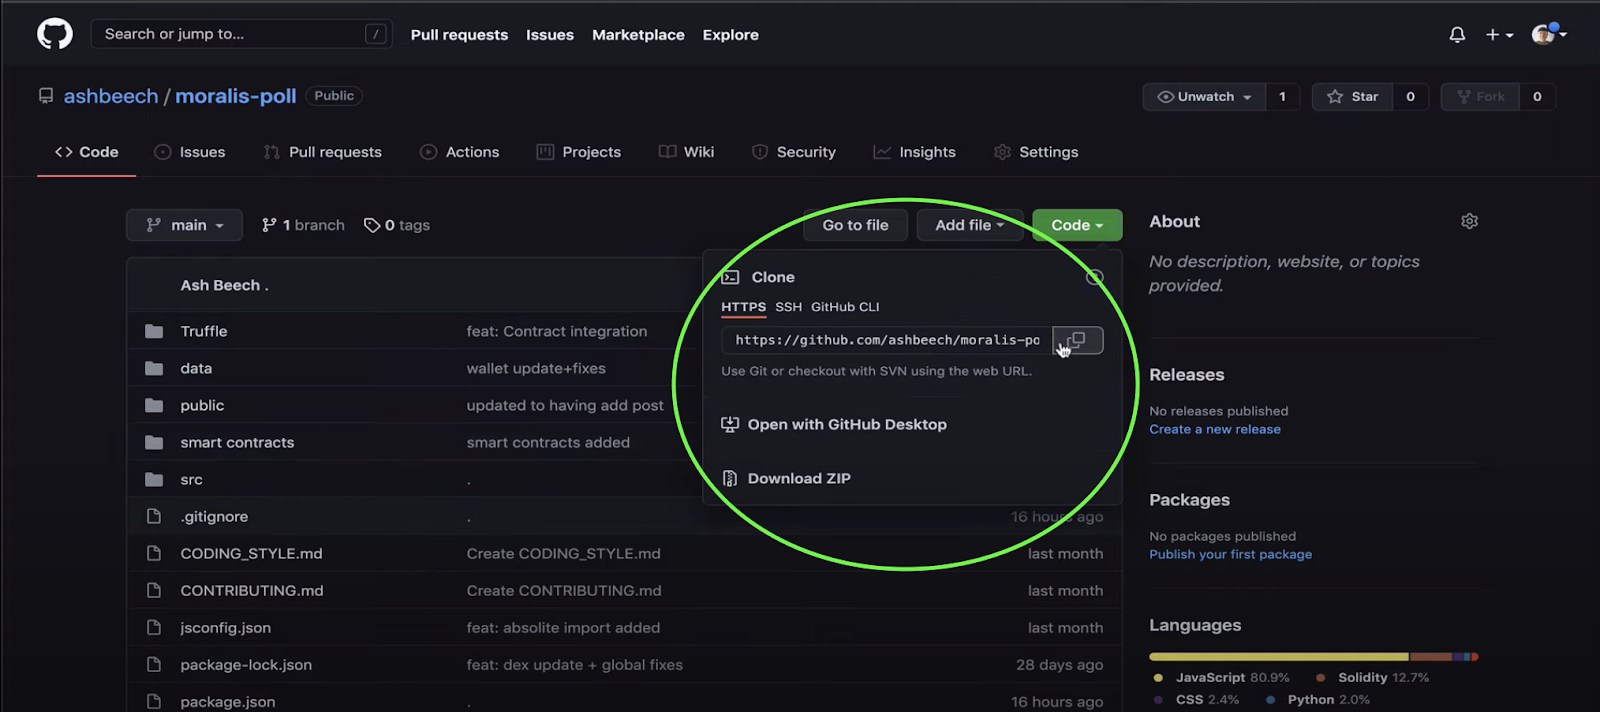Click the Fork button
This screenshot has width=1600, height=712.
1480,97
